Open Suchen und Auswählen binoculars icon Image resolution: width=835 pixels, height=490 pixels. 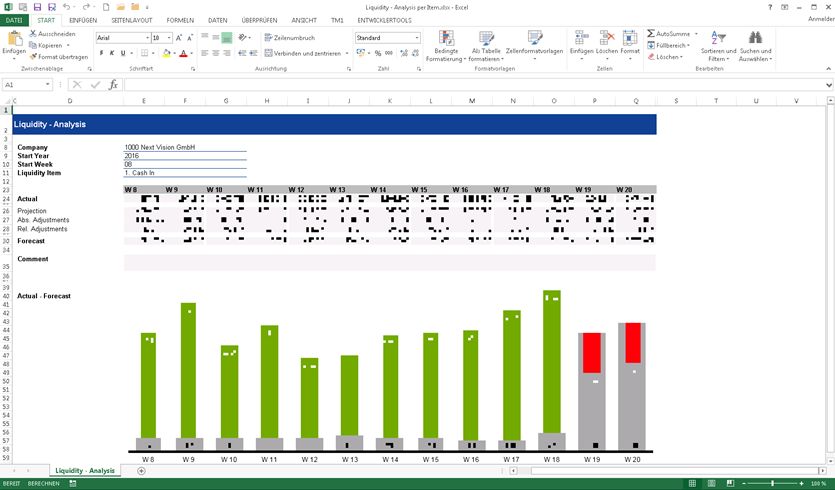[x=756, y=39]
